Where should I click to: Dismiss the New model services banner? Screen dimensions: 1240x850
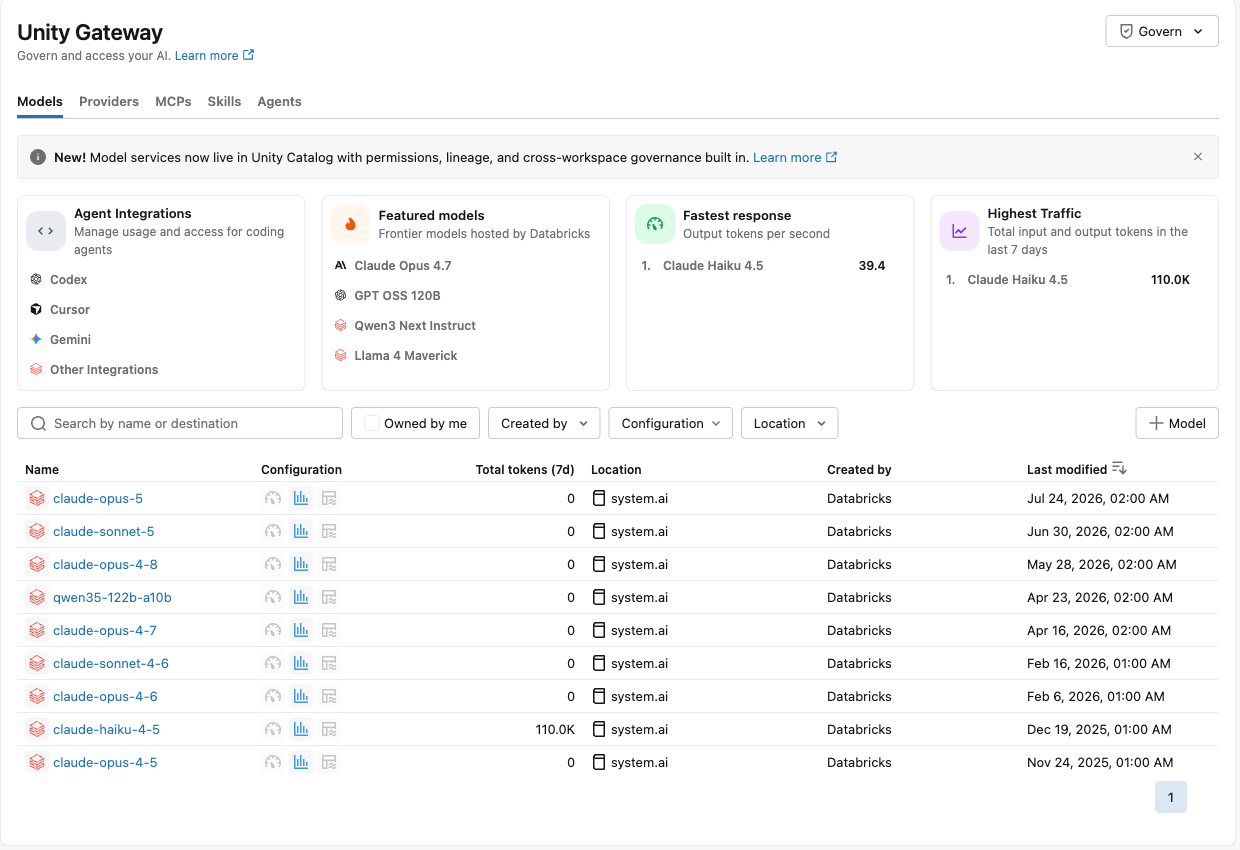(x=1198, y=157)
